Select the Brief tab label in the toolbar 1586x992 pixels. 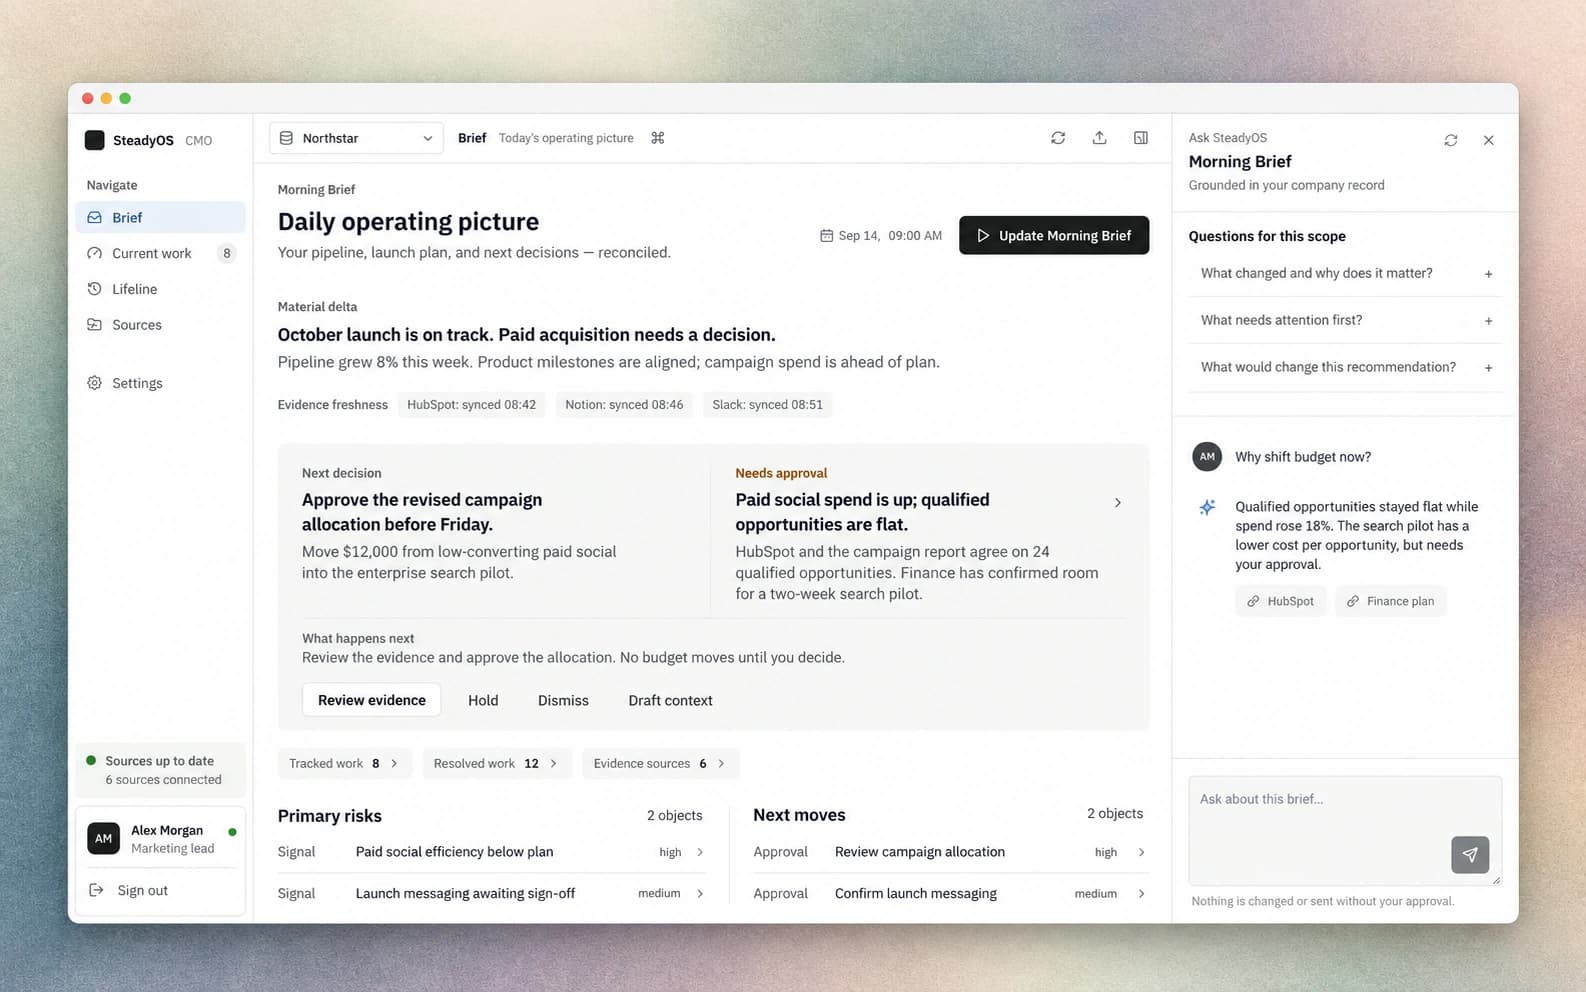(472, 138)
